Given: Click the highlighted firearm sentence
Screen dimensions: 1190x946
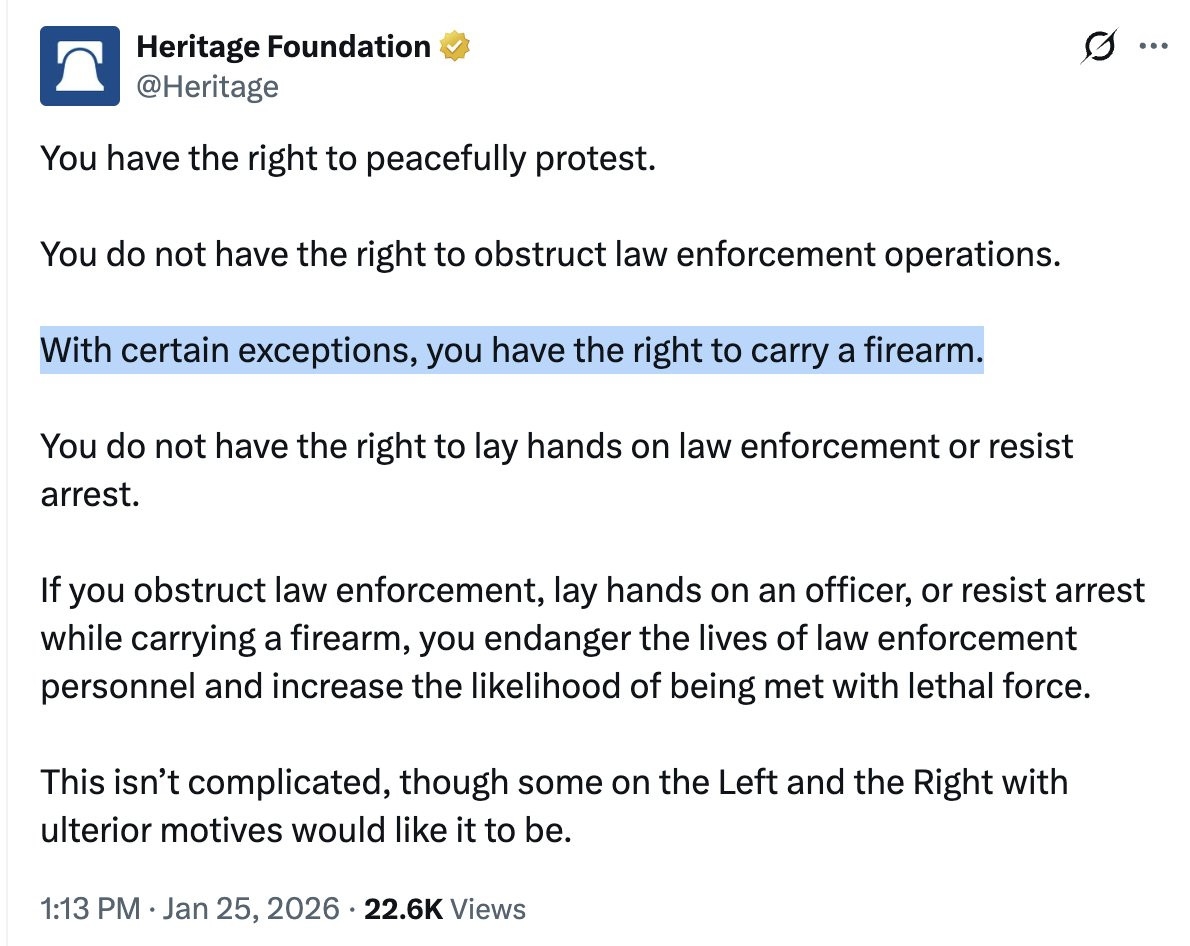Looking at the screenshot, I should point(512,352).
